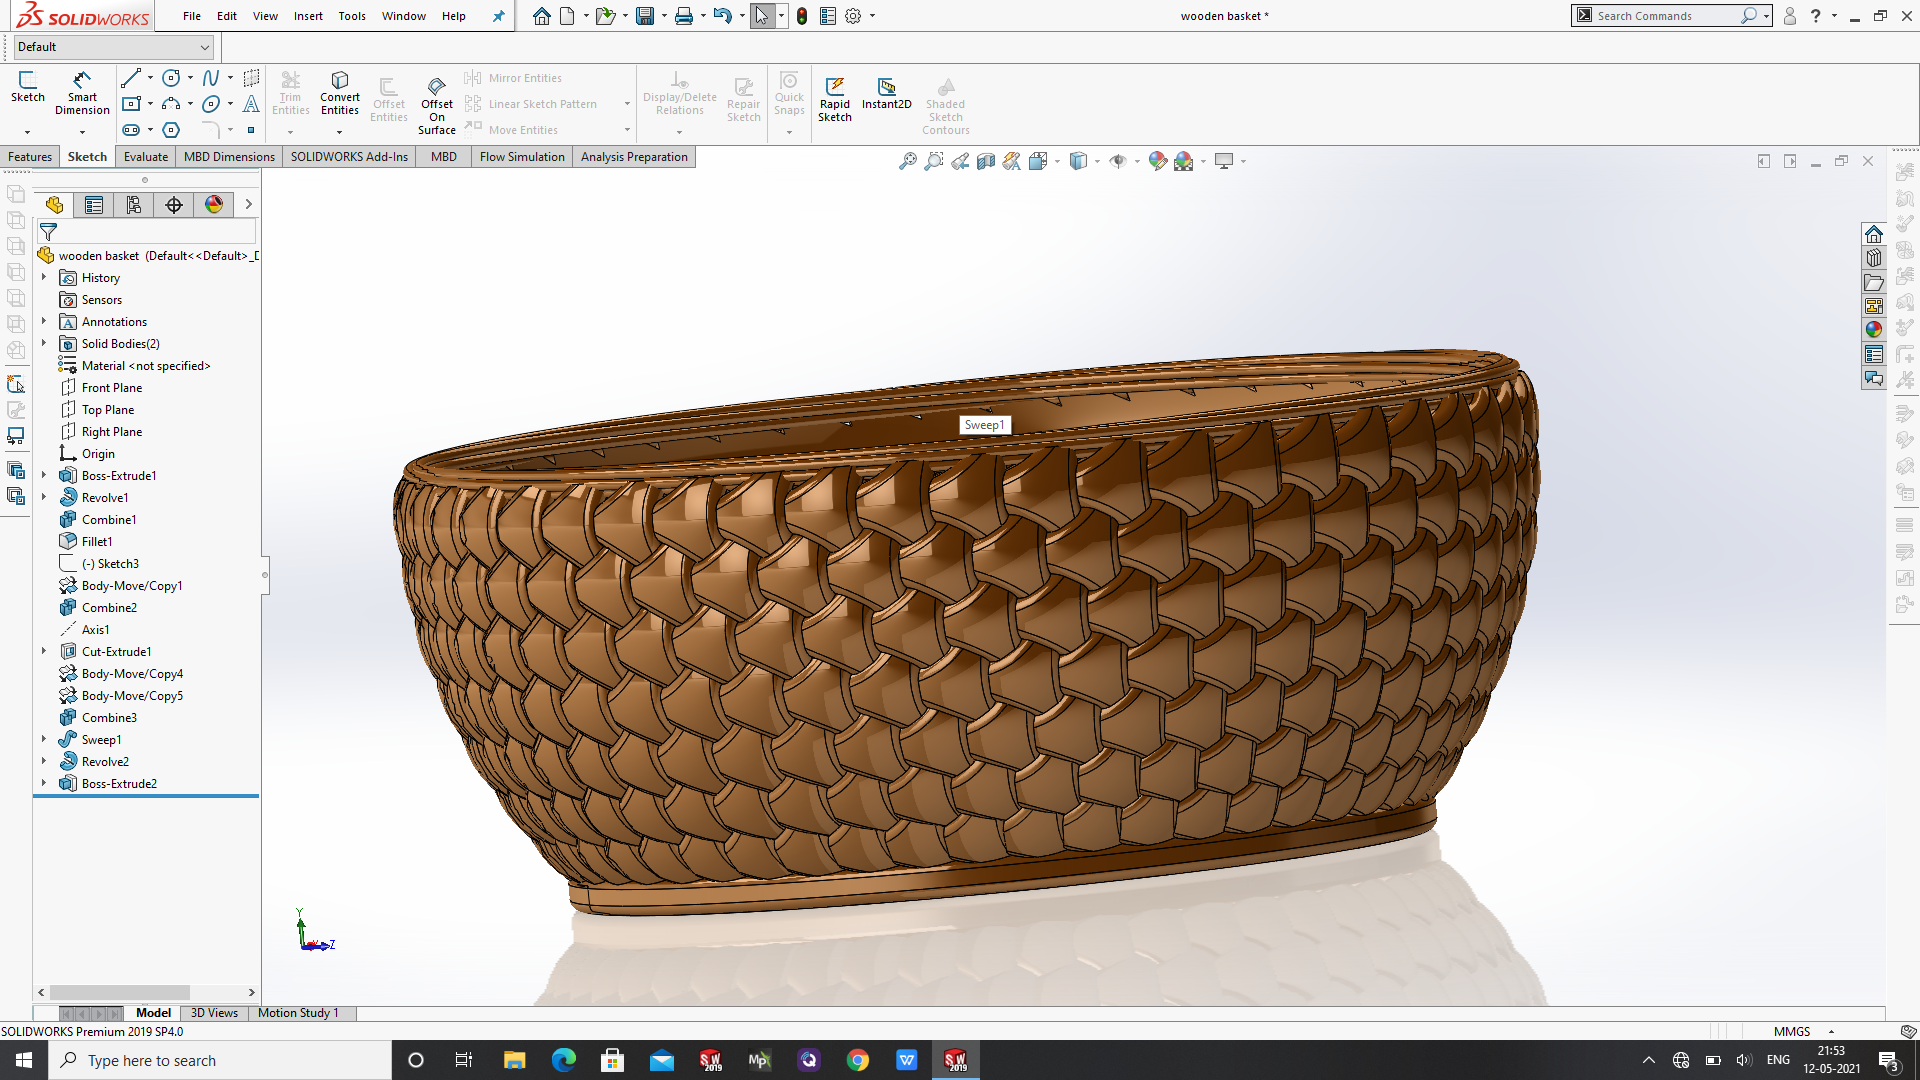This screenshot has height=1080, width=1920.
Task: Select Boss-Extrude2 in feature tree
Action: [119, 784]
